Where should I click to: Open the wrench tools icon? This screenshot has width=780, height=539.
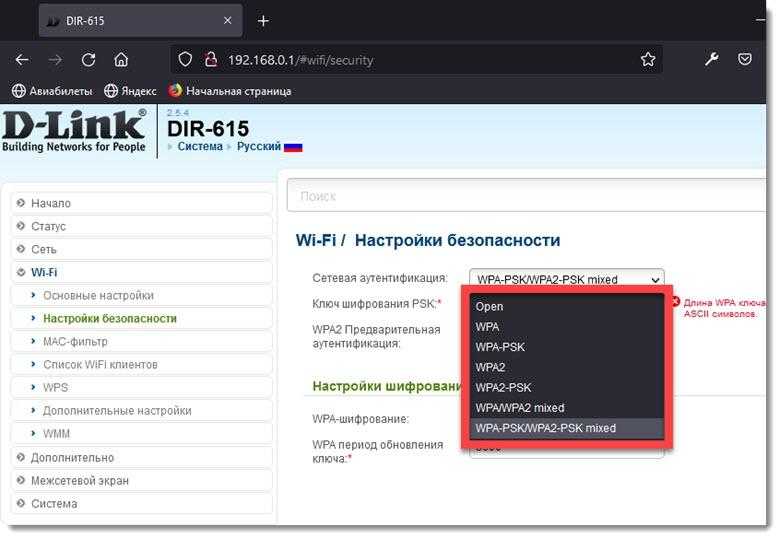click(712, 60)
